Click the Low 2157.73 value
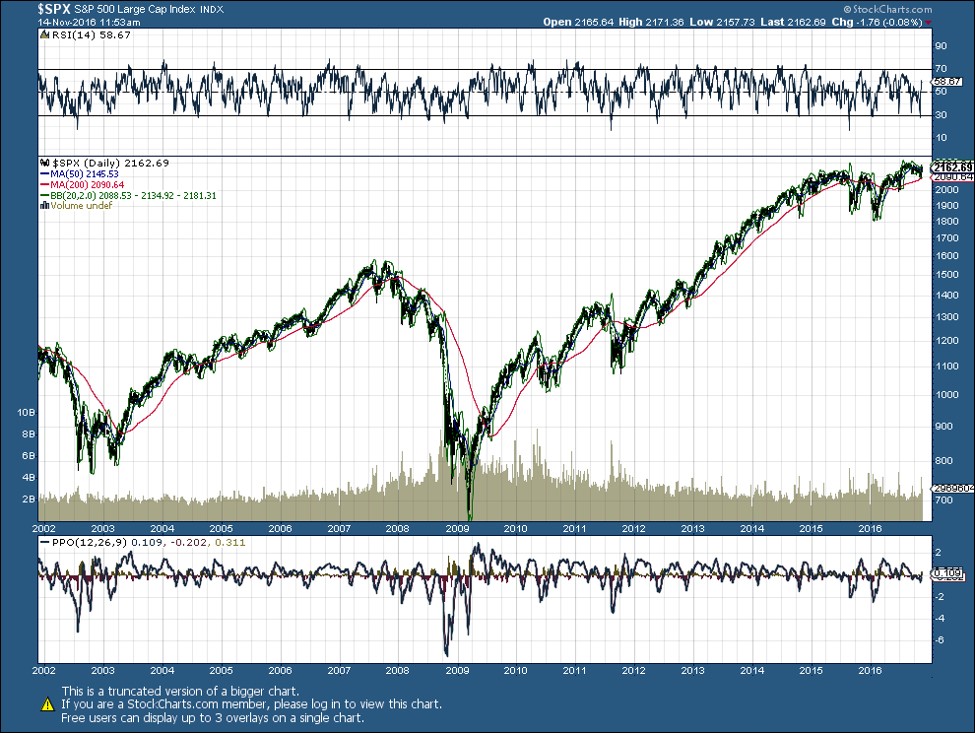 click(x=722, y=22)
